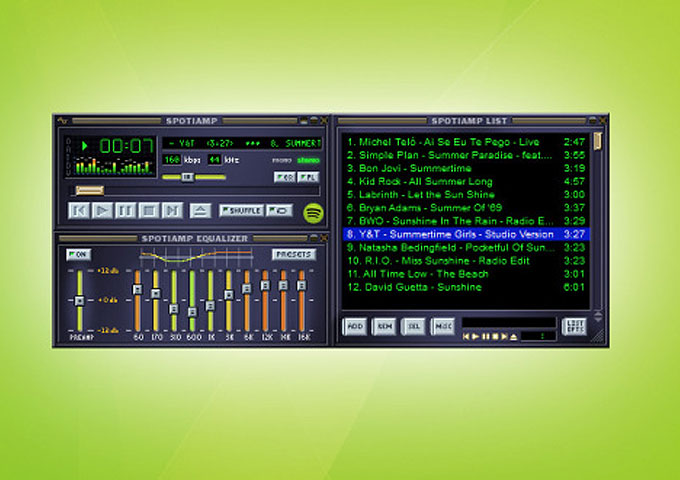Toggle Shuffle mode
This screenshot has height=480, width=680.
(242, 211)
